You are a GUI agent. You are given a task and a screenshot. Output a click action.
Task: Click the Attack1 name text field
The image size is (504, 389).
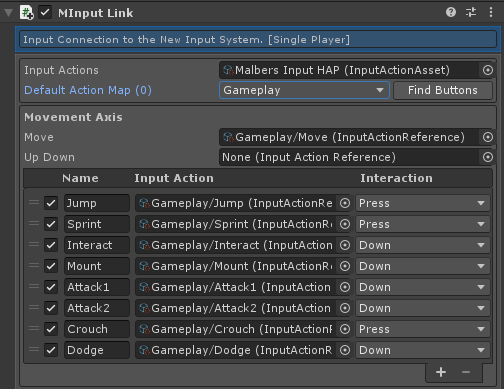click(x=97, y=287)
